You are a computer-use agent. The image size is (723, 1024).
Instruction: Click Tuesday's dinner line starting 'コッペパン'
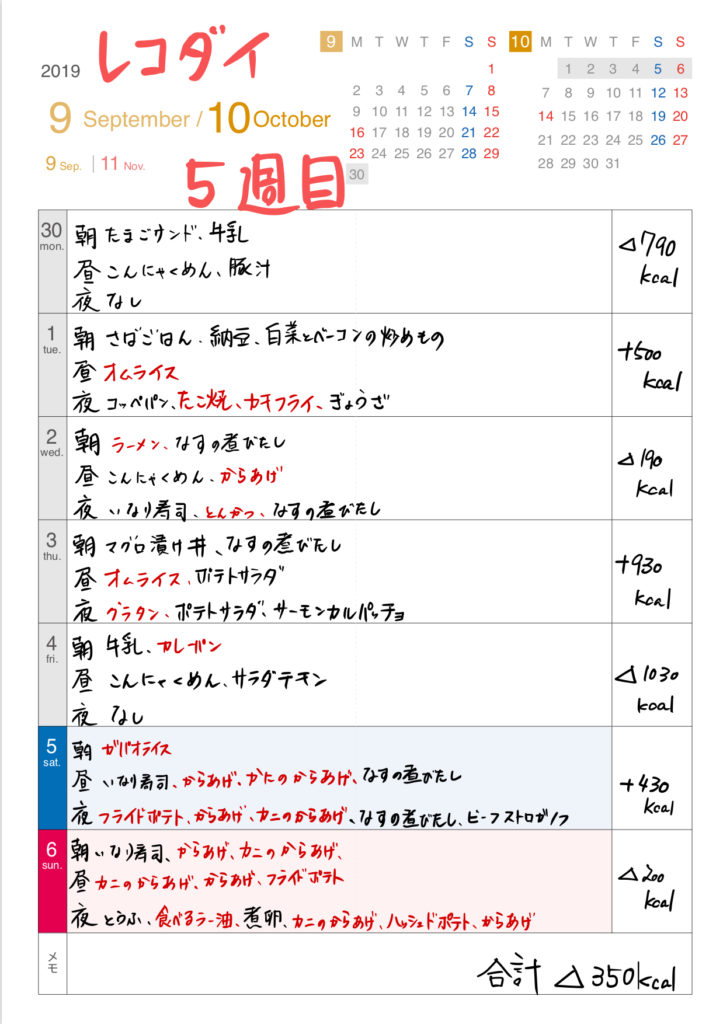pyautogui.click(x=247, y=402)
